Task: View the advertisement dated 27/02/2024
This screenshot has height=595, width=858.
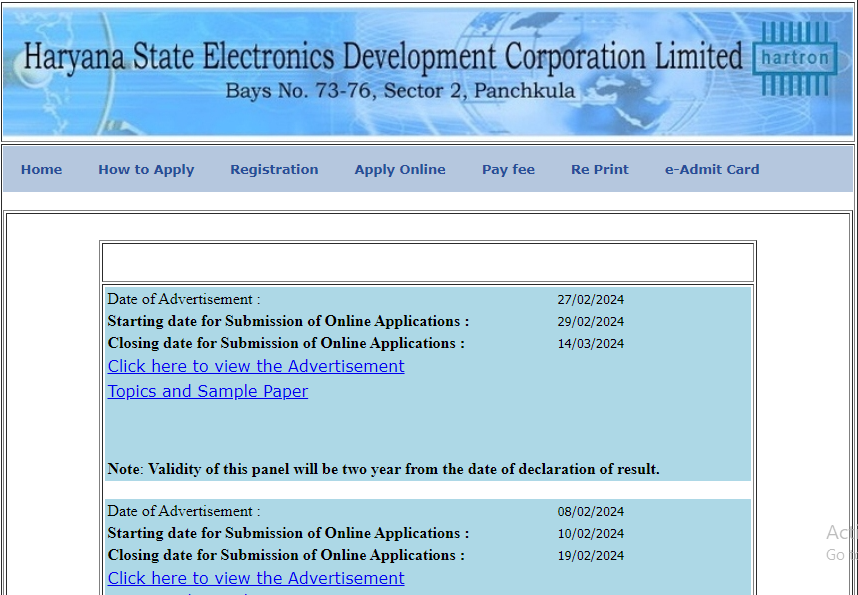Action: [256, 366]
